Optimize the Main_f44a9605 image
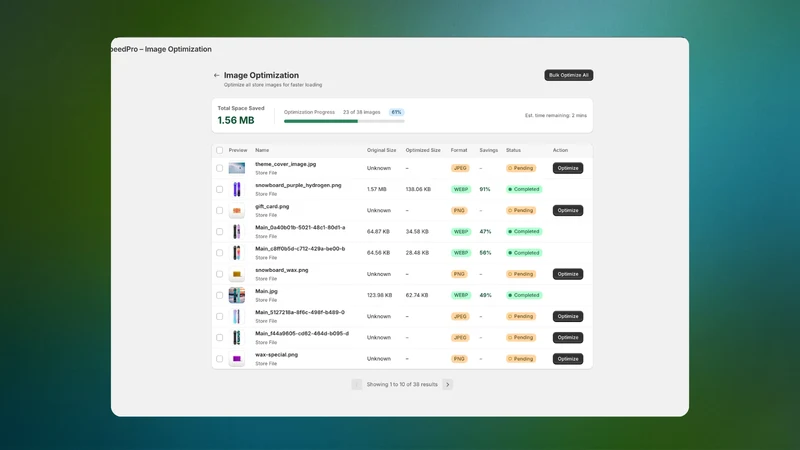The height and width of the screenshot is (450, 800). pos(568,337)
